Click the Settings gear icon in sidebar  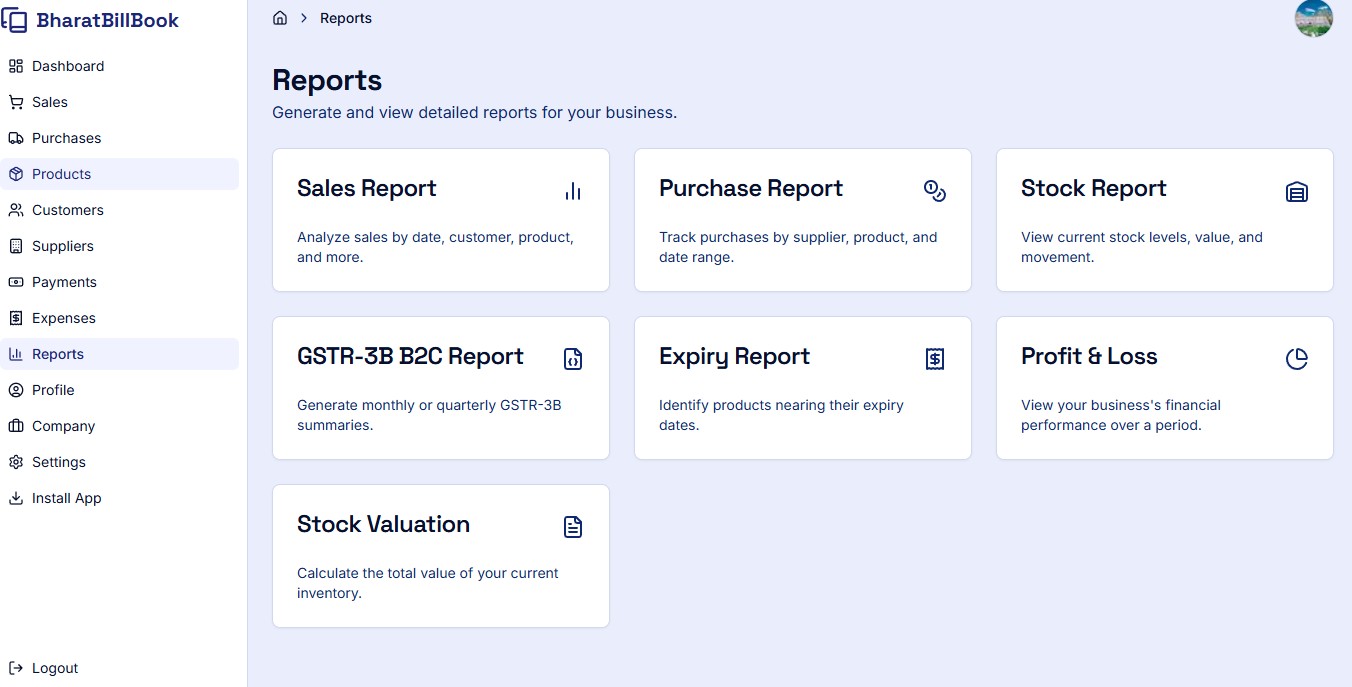tap(15, 462)
